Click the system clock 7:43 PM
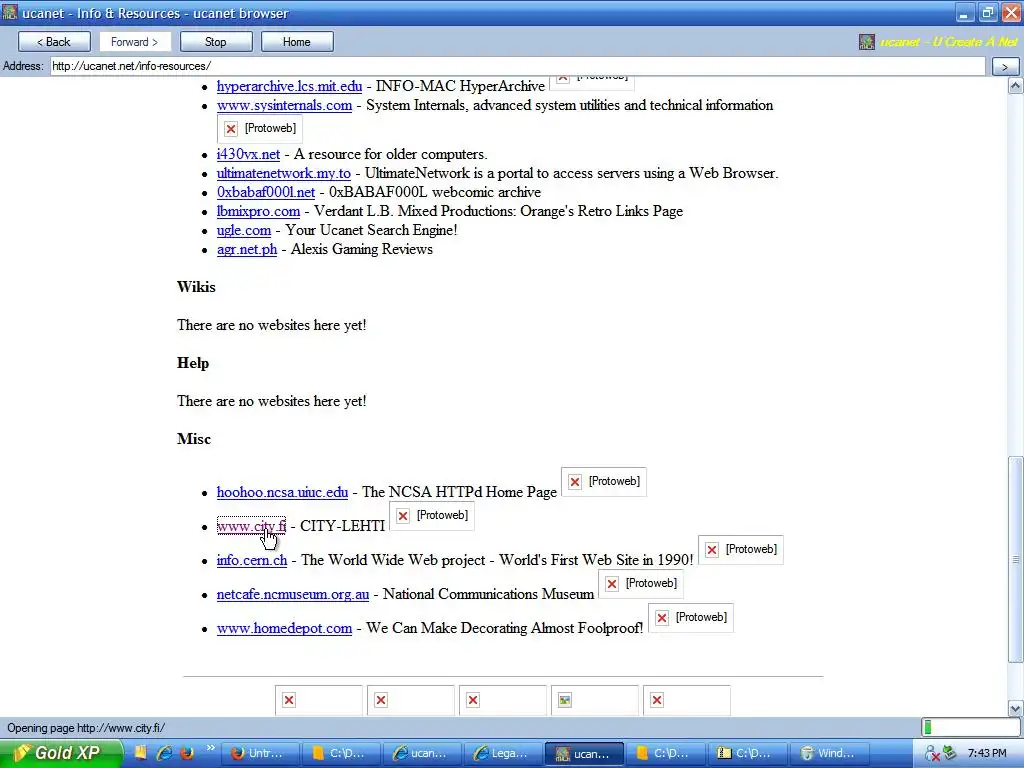 987,753
